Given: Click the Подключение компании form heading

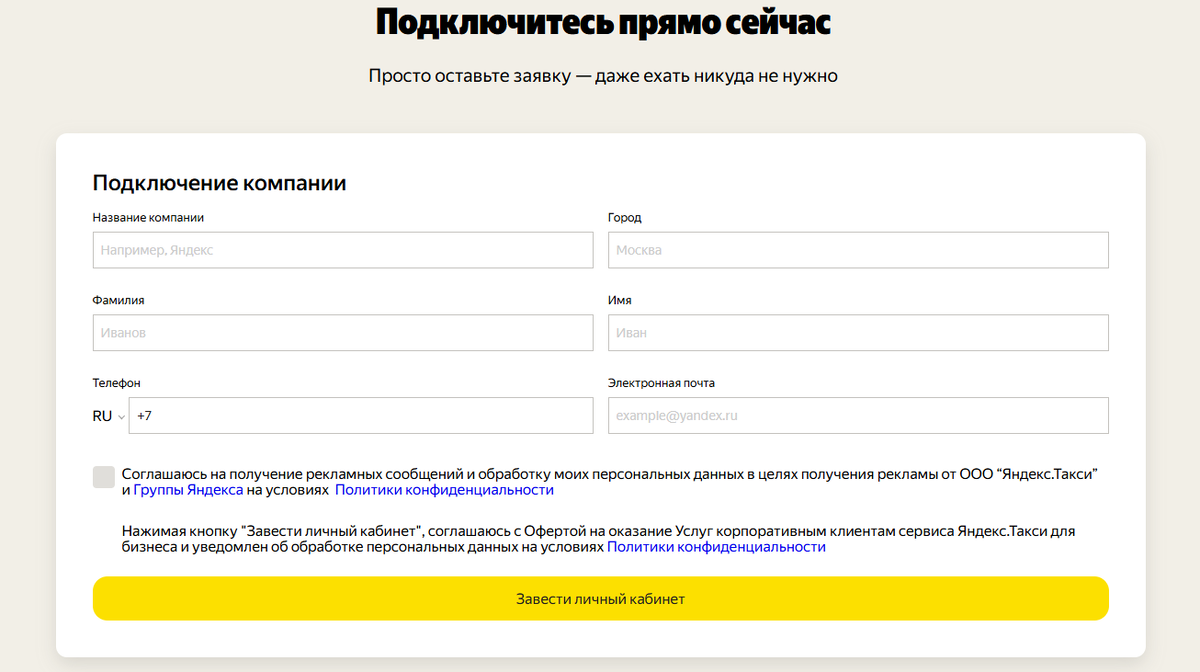Looking at the screenshot, I should tap(218, 183).
